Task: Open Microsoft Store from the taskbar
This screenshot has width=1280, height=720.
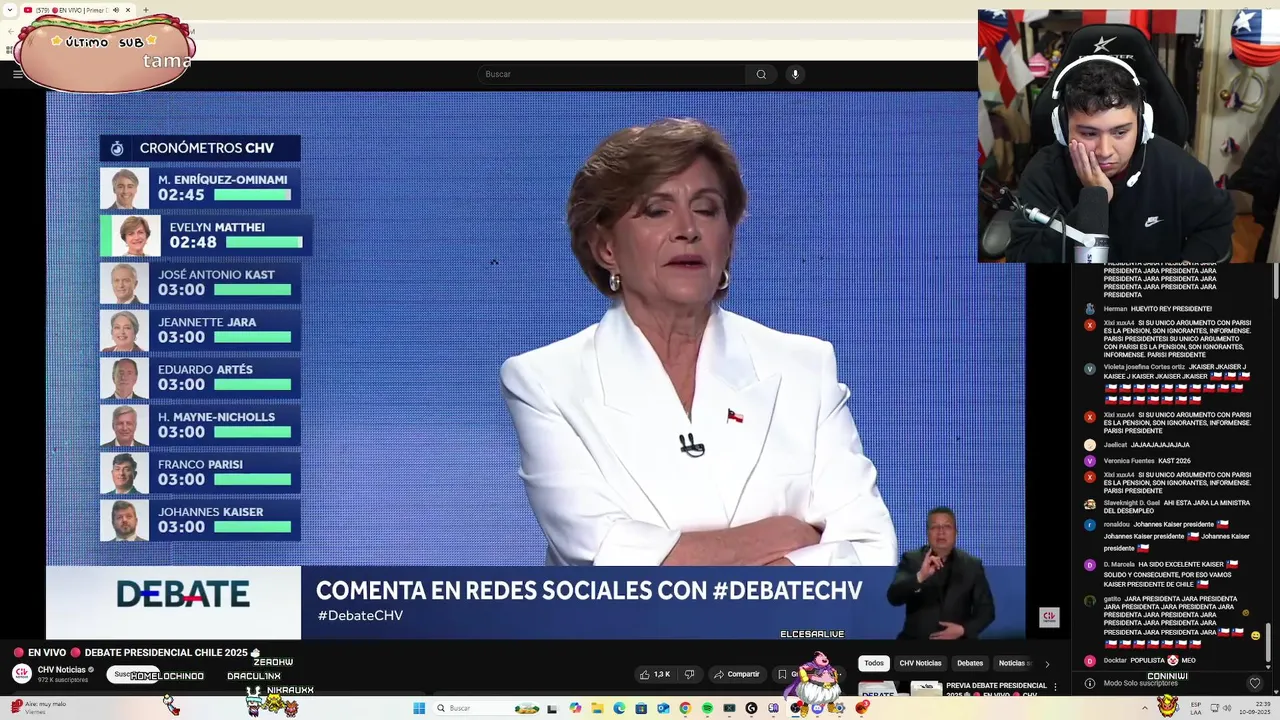Action: 641,708
